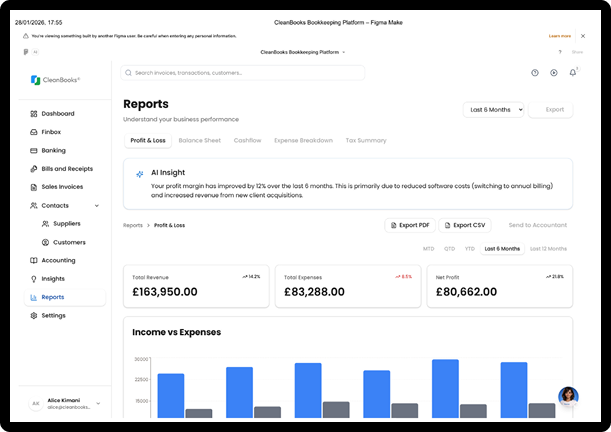Click the help question mark icon

[x=534, y=73]
